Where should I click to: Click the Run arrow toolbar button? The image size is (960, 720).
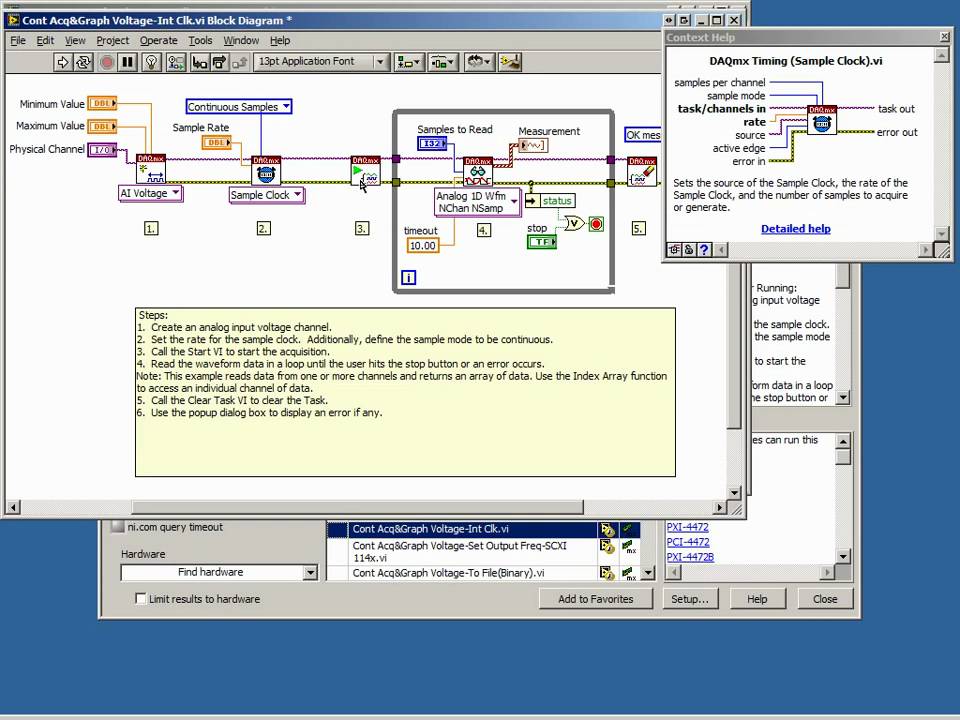(62, 62)
